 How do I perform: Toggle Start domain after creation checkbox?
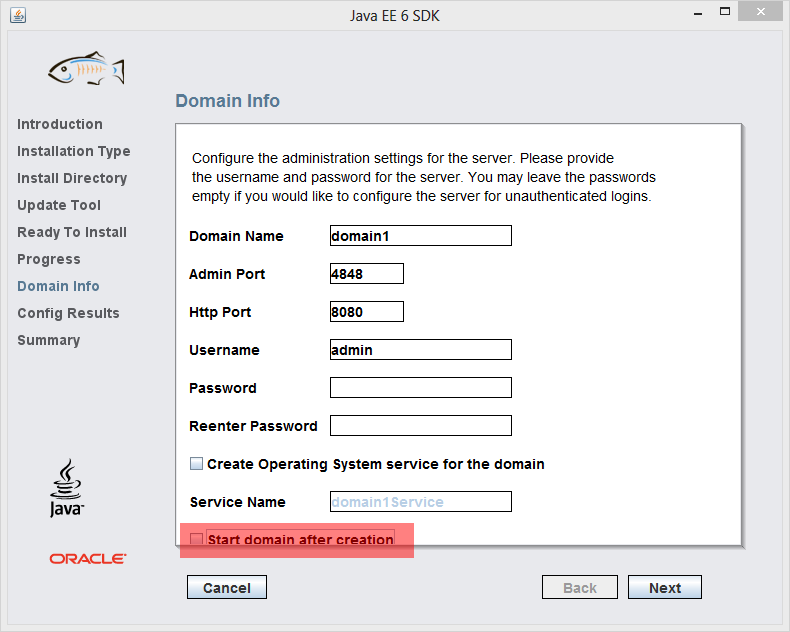click(x=196, y=538)
